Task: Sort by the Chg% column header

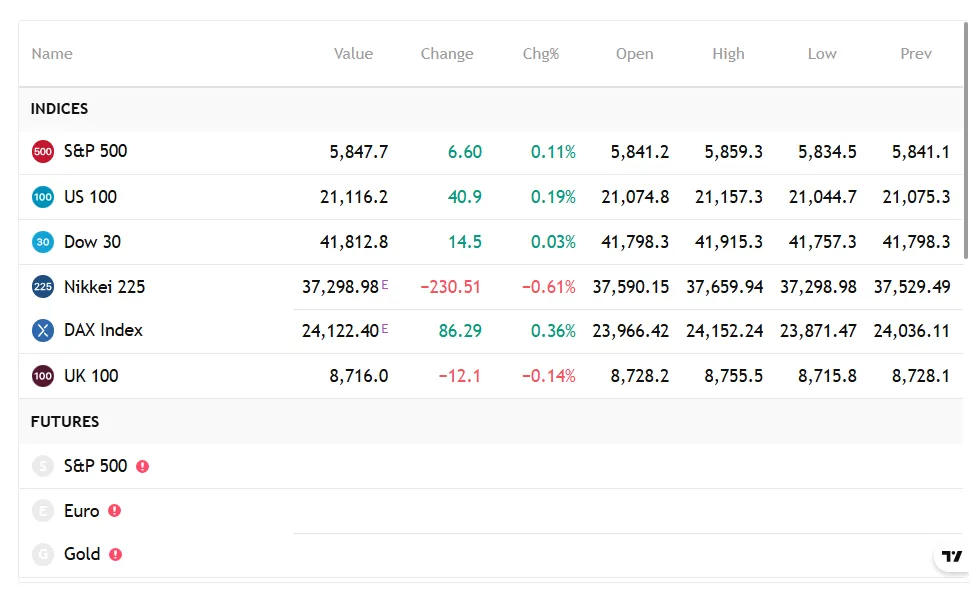Action: tap(541, 54)
